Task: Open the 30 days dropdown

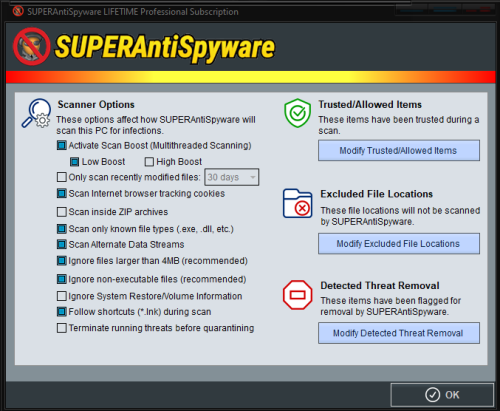Action: [x=231, y=177]
